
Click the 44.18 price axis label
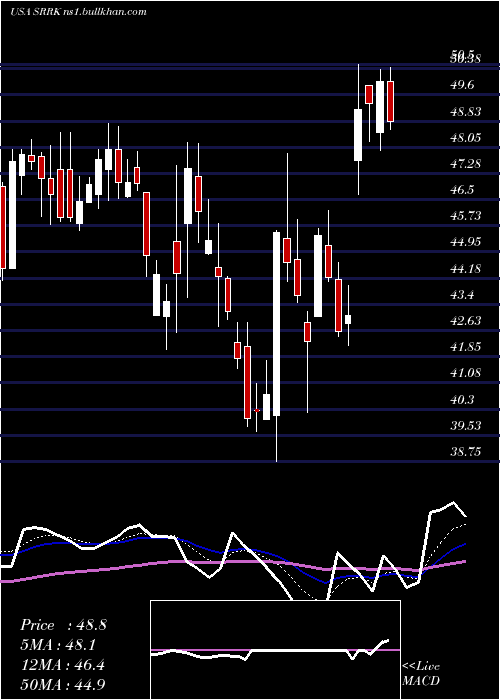(466, 268)
